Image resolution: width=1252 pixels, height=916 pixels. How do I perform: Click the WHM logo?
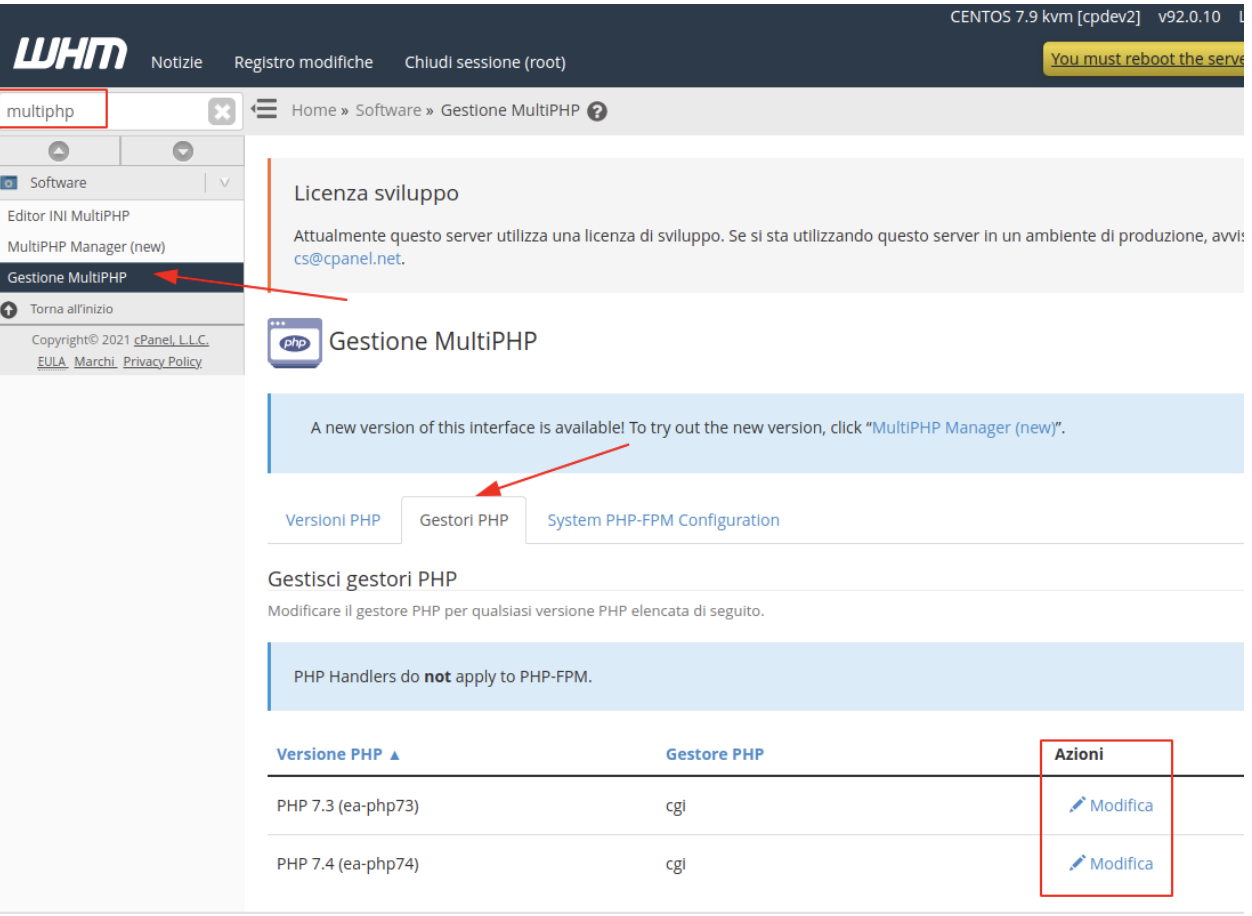coord(70,55)
